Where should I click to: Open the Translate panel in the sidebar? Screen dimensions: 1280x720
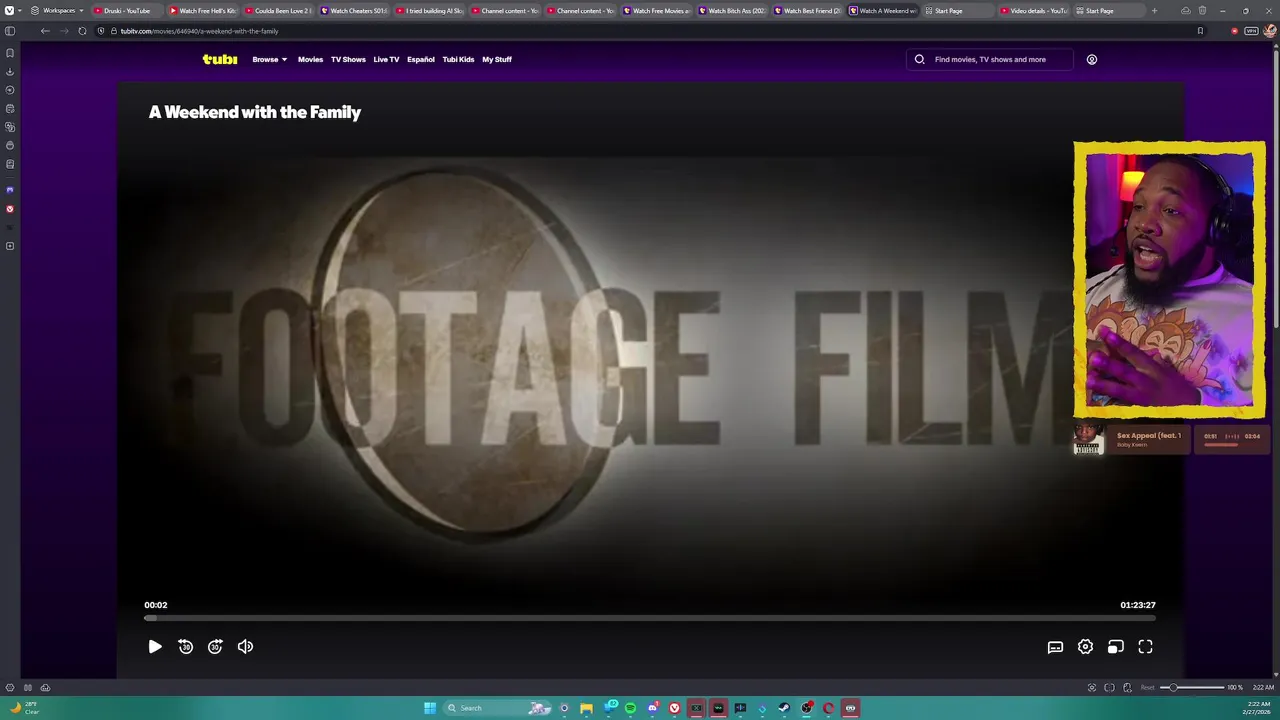click(x=10, y=127)
